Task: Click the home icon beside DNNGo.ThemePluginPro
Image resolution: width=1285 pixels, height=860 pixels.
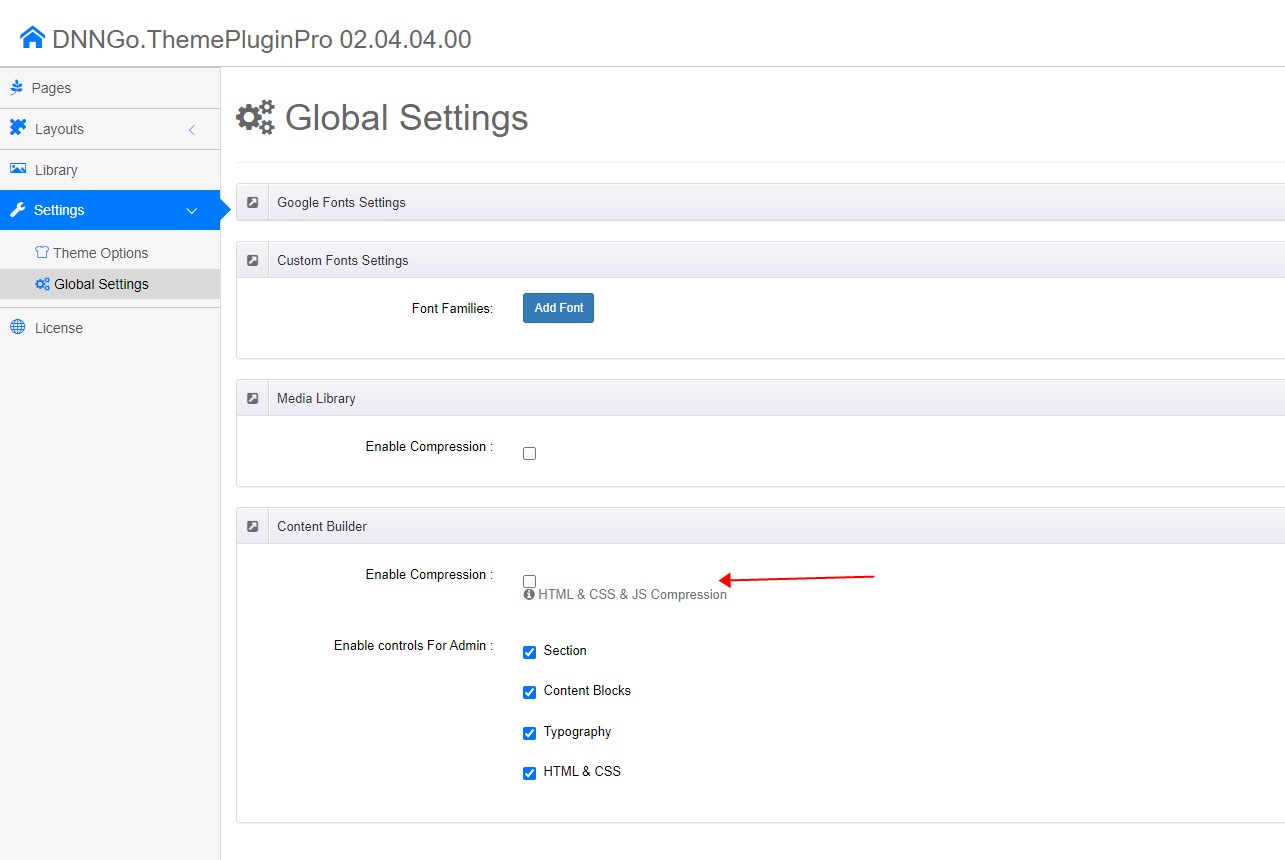Action: pos(33,38)
